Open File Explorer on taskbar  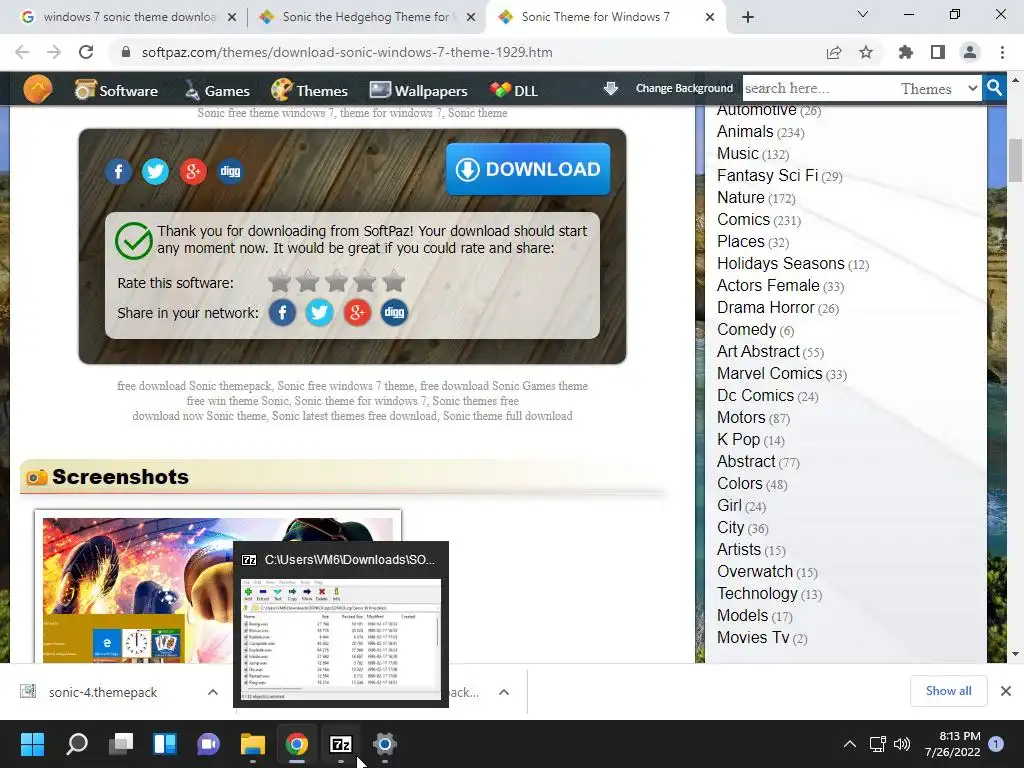[x=253, y=744]
